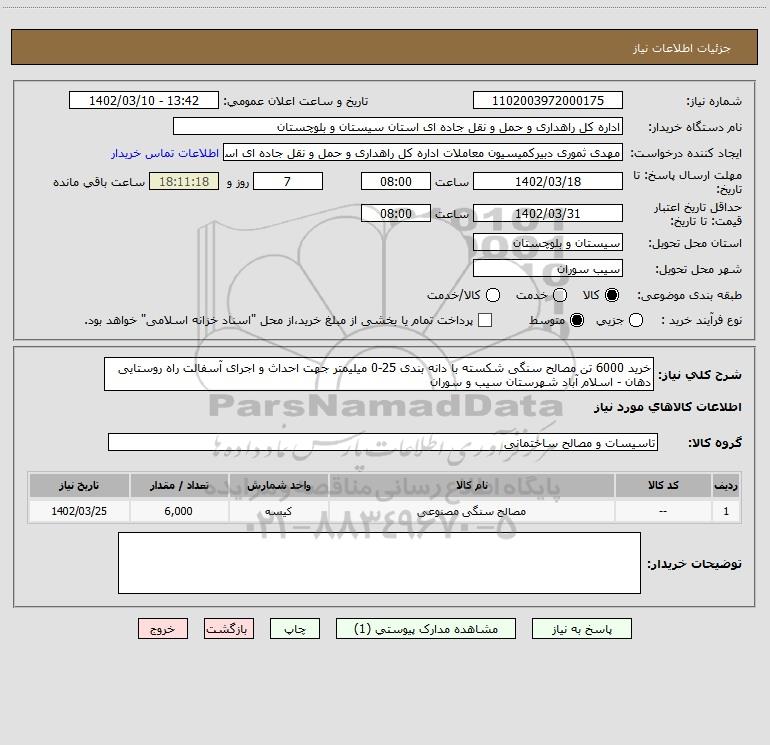Viewport: 770px width, 745px height.
Task: Select the کالا radio button
Action: click(x=612, y=295)
